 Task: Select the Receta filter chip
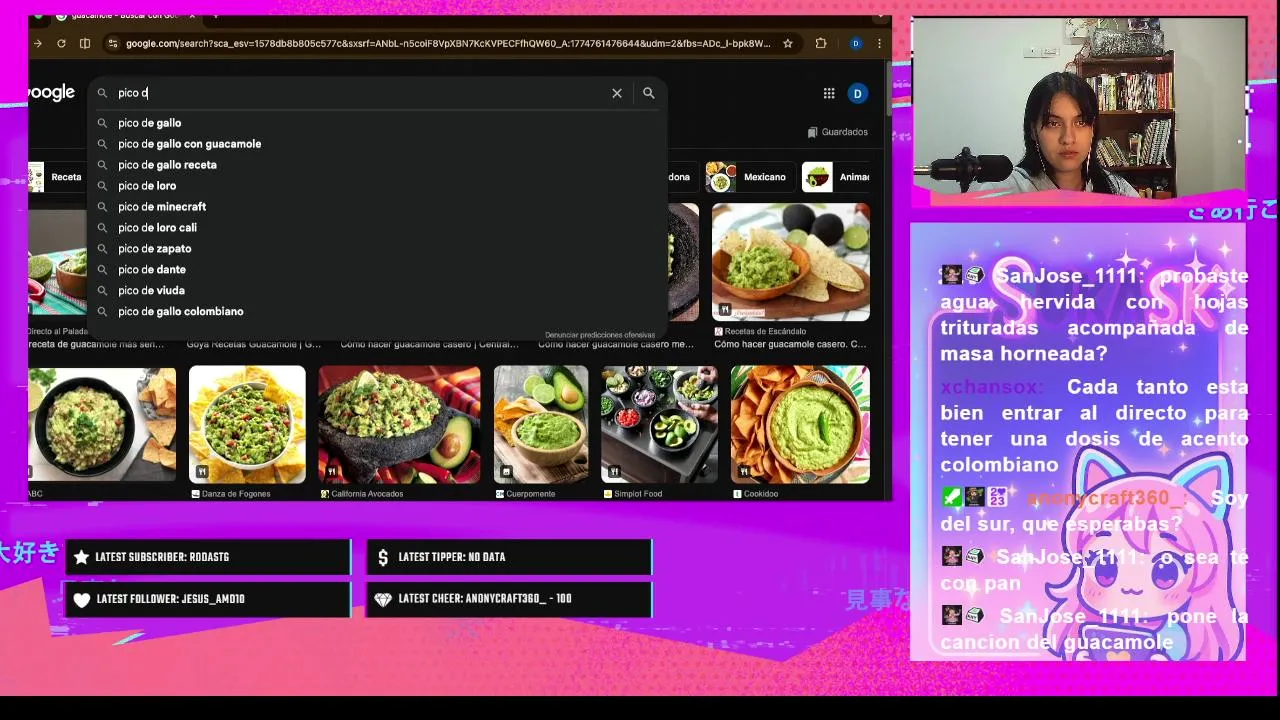tap(57, 177)
